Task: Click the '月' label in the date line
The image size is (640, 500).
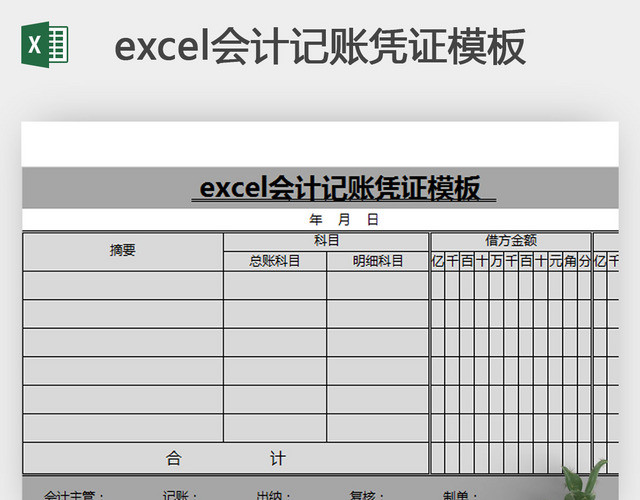Action: coord(344,220)
